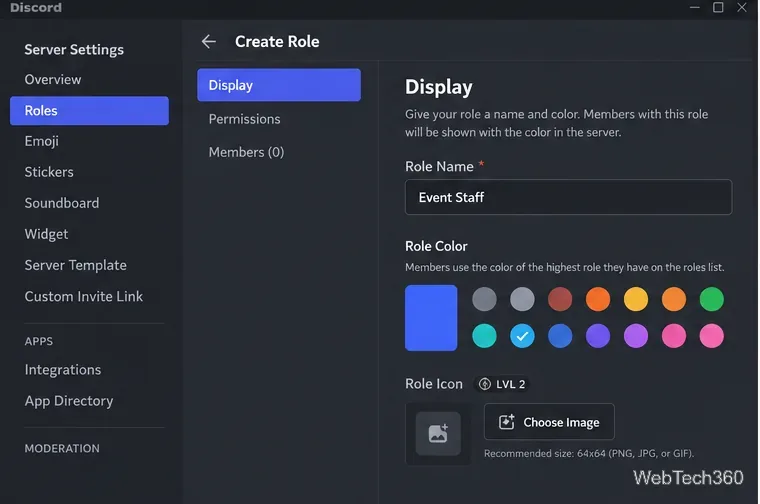Select the light gray role color
This screenshot has height=504, width=760.
tap(522, 299)
